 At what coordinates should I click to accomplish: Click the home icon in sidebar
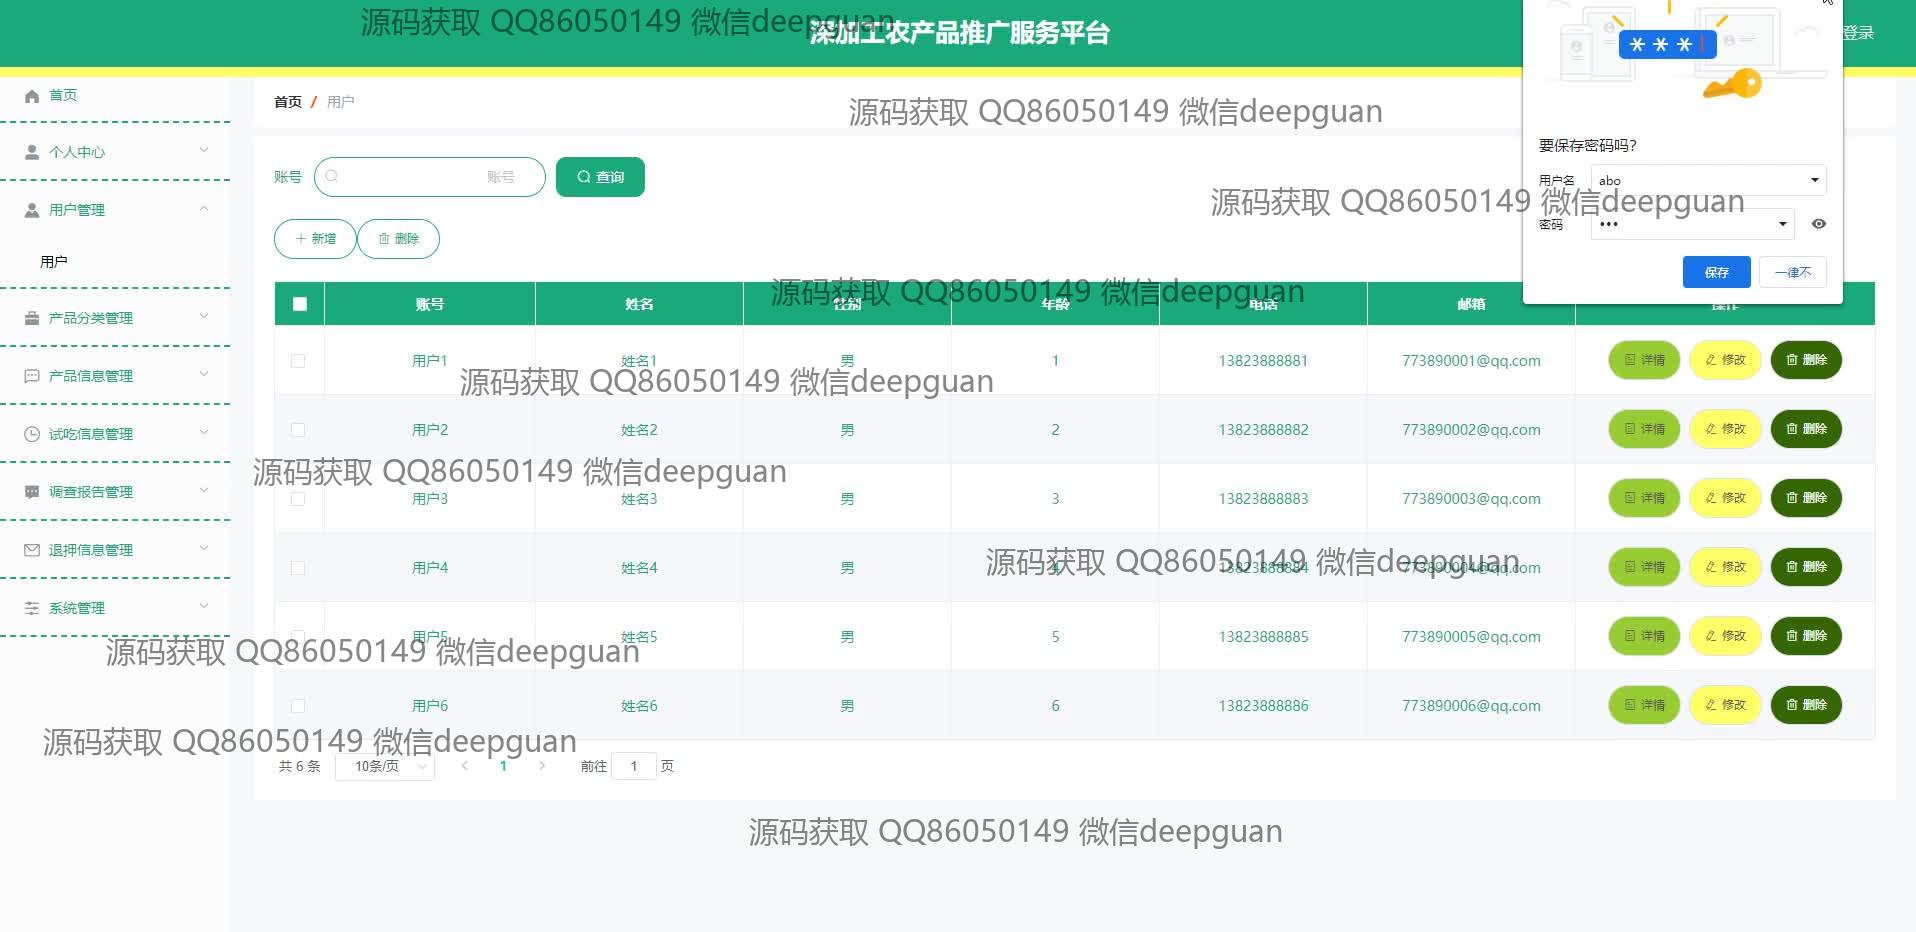(x=32, y=96)
